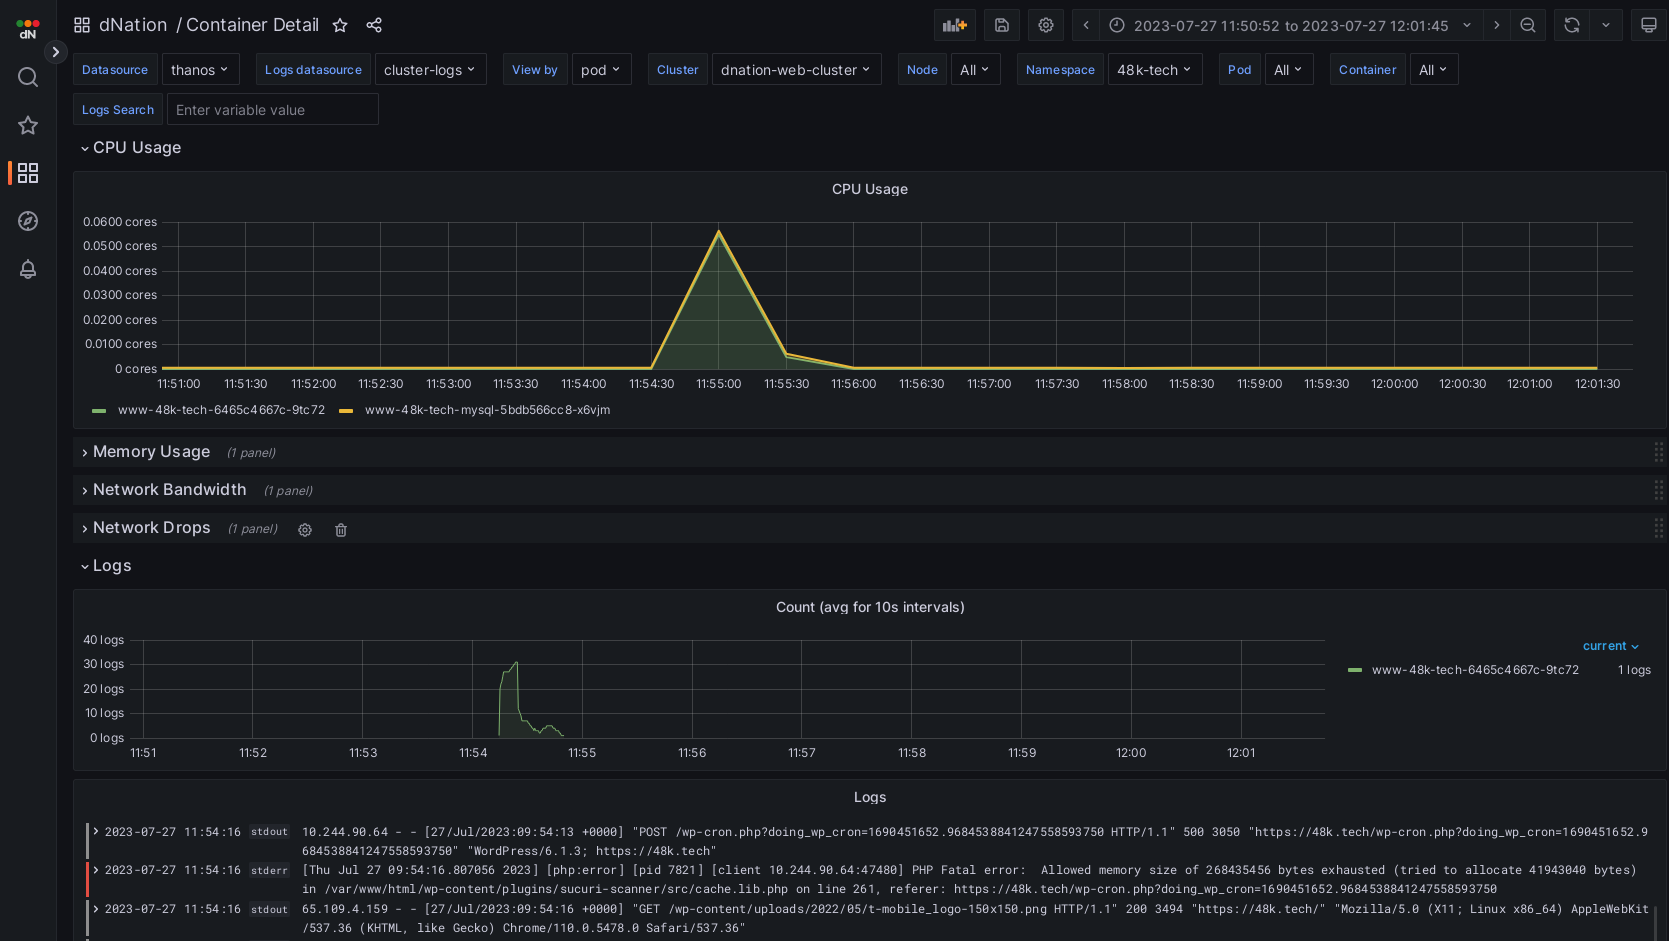Cycle view mode monitor icon
This screenshot has height=941, width=1669.
1649,25
